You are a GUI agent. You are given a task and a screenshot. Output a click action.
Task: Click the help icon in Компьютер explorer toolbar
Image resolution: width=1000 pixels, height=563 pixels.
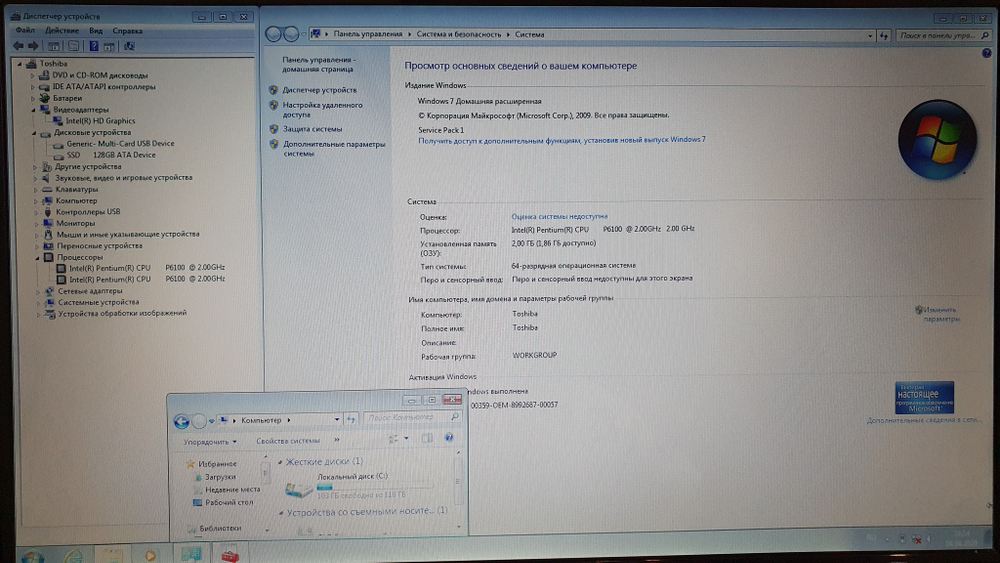pyautogui.click(x=449, y=437)
